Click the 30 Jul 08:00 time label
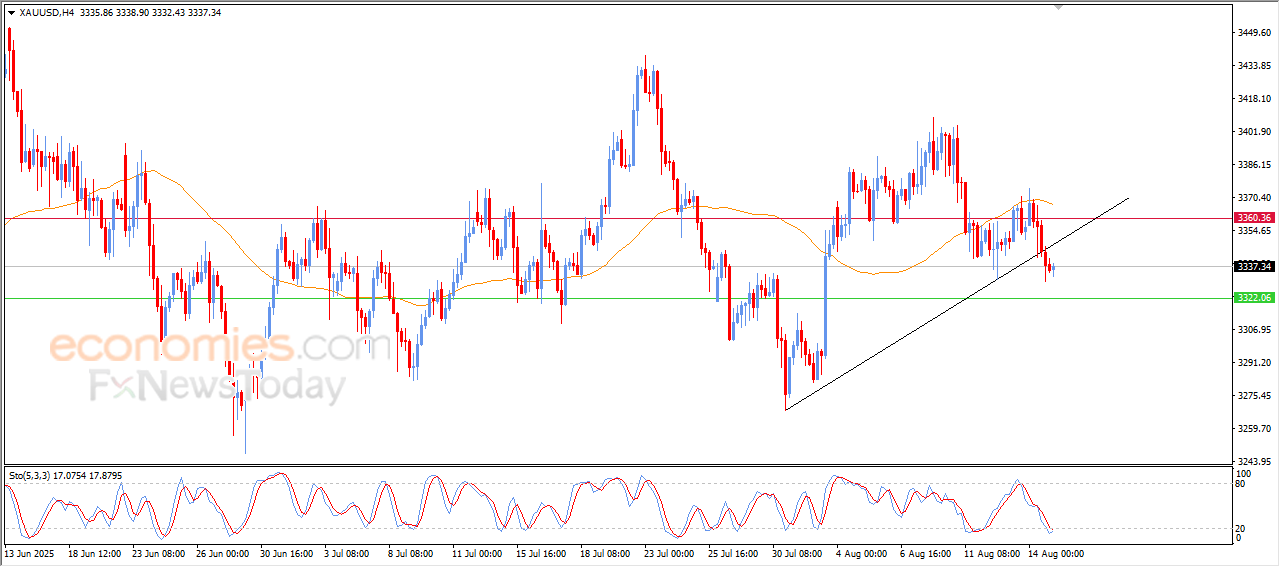 pyautogui.click(x=797, y=553)
